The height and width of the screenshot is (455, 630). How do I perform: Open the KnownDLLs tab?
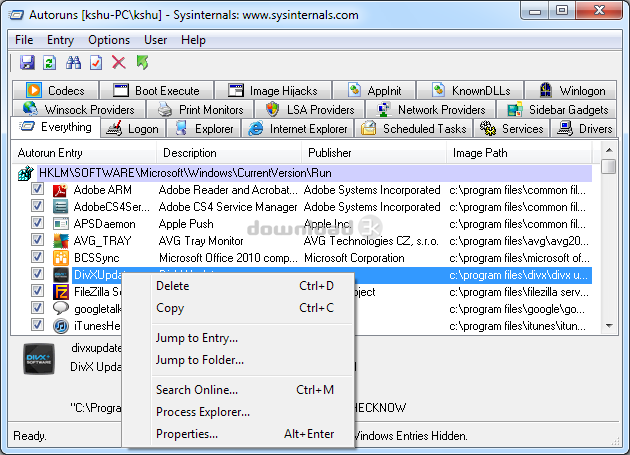[470, 90]
